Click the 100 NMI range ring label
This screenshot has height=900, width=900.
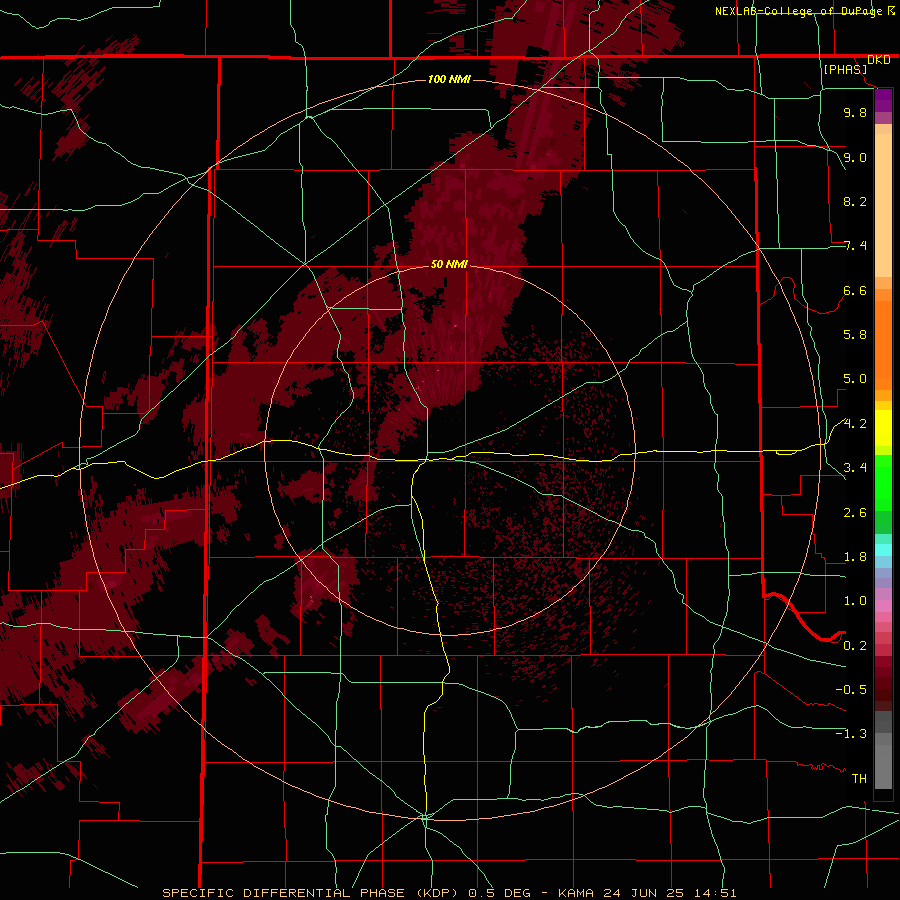tap(449, 79)
